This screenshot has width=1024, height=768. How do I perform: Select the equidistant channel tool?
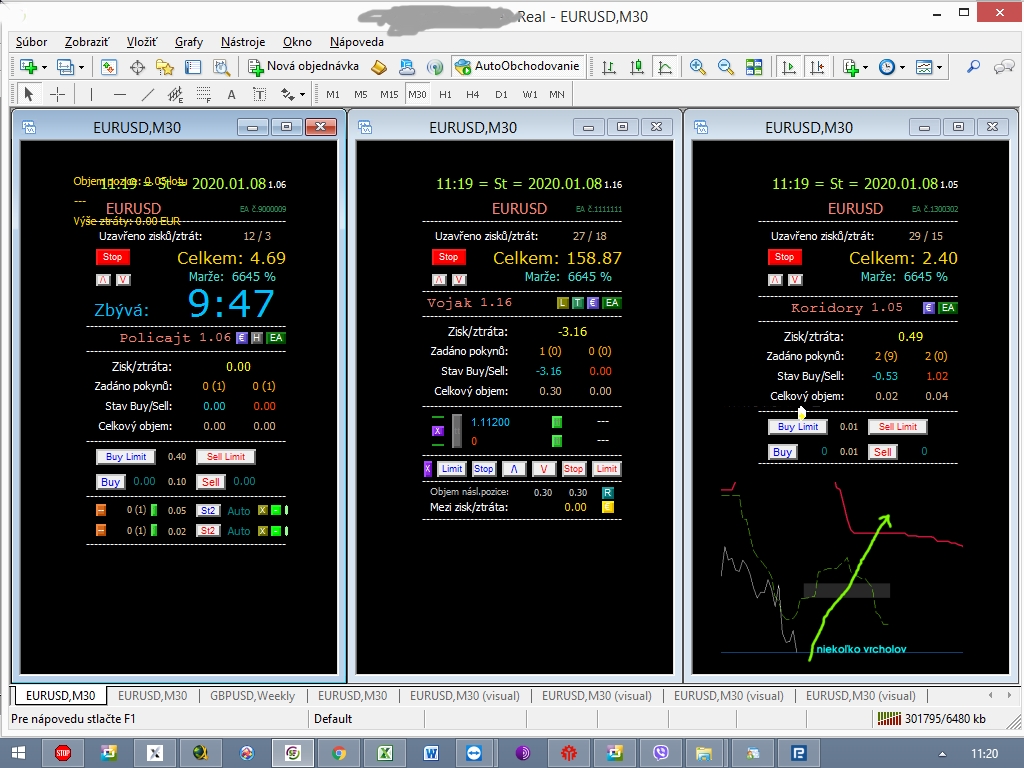click(175, 95)
